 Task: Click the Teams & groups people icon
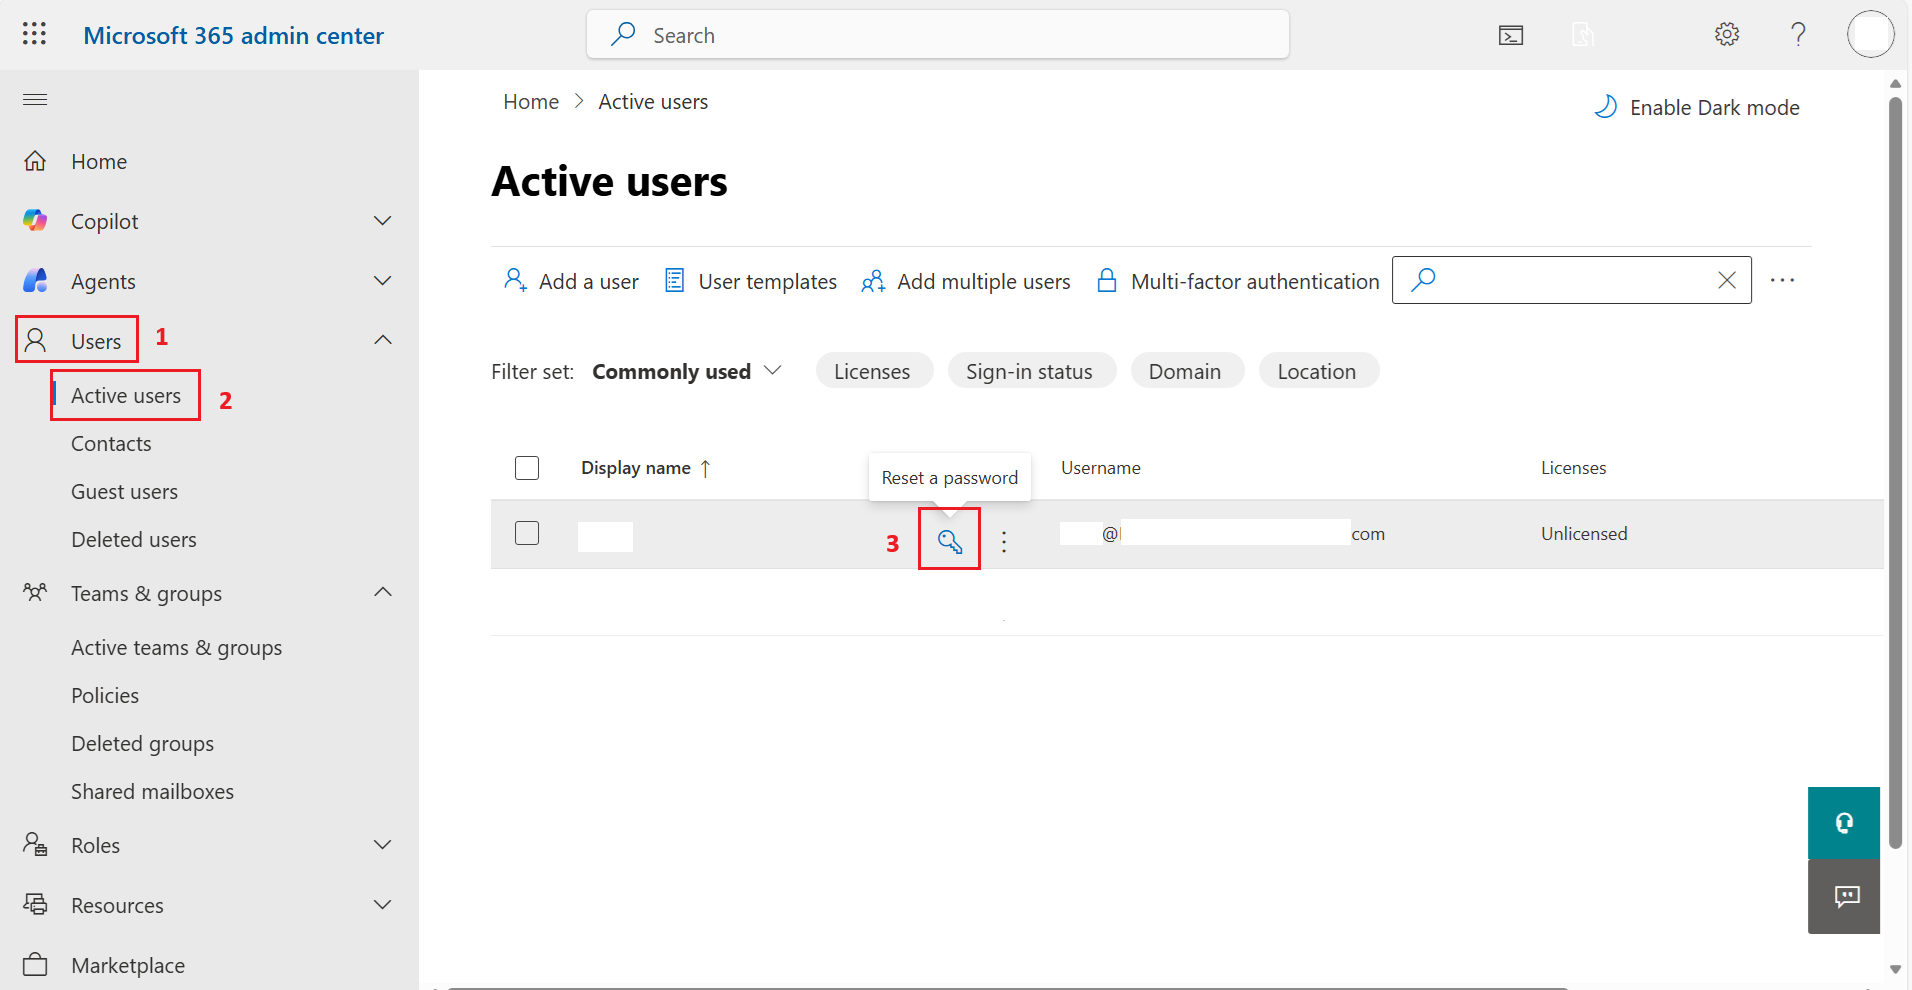(x=35, y=593)
